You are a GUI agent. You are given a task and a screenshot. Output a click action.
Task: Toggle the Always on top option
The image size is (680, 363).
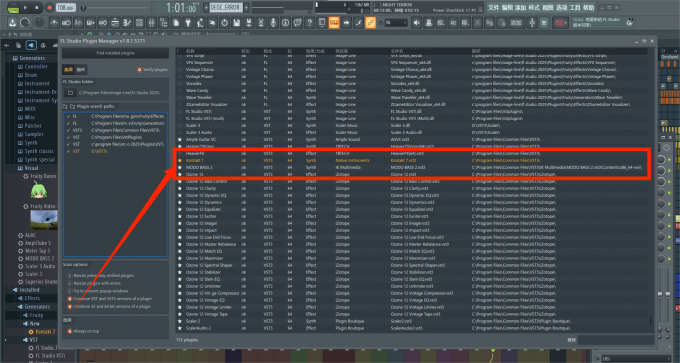point(70,331)
